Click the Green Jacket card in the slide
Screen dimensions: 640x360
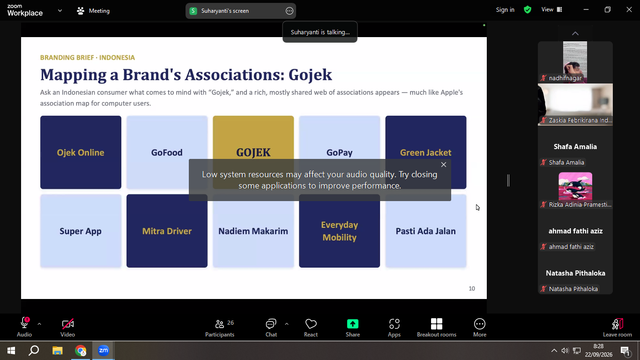click(426, 152)
